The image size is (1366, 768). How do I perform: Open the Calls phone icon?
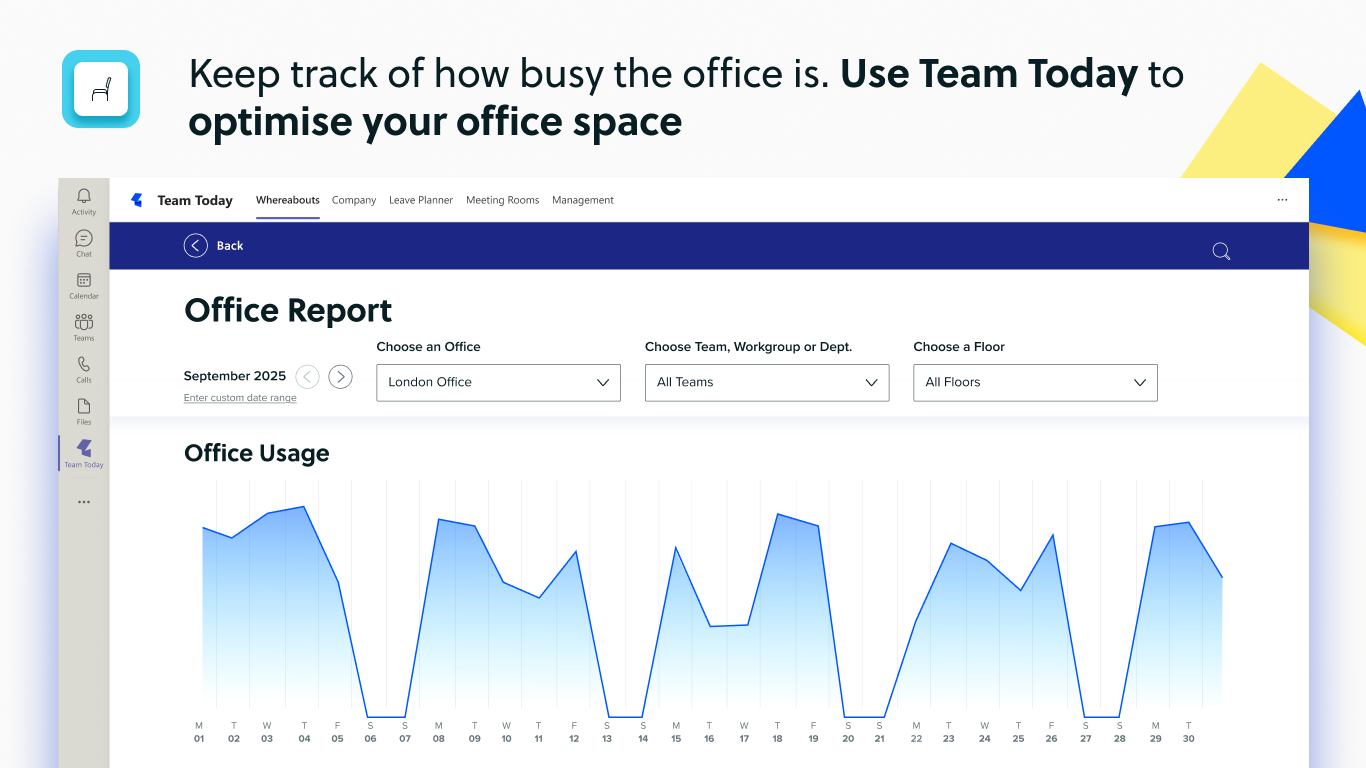tap(84, 364)
